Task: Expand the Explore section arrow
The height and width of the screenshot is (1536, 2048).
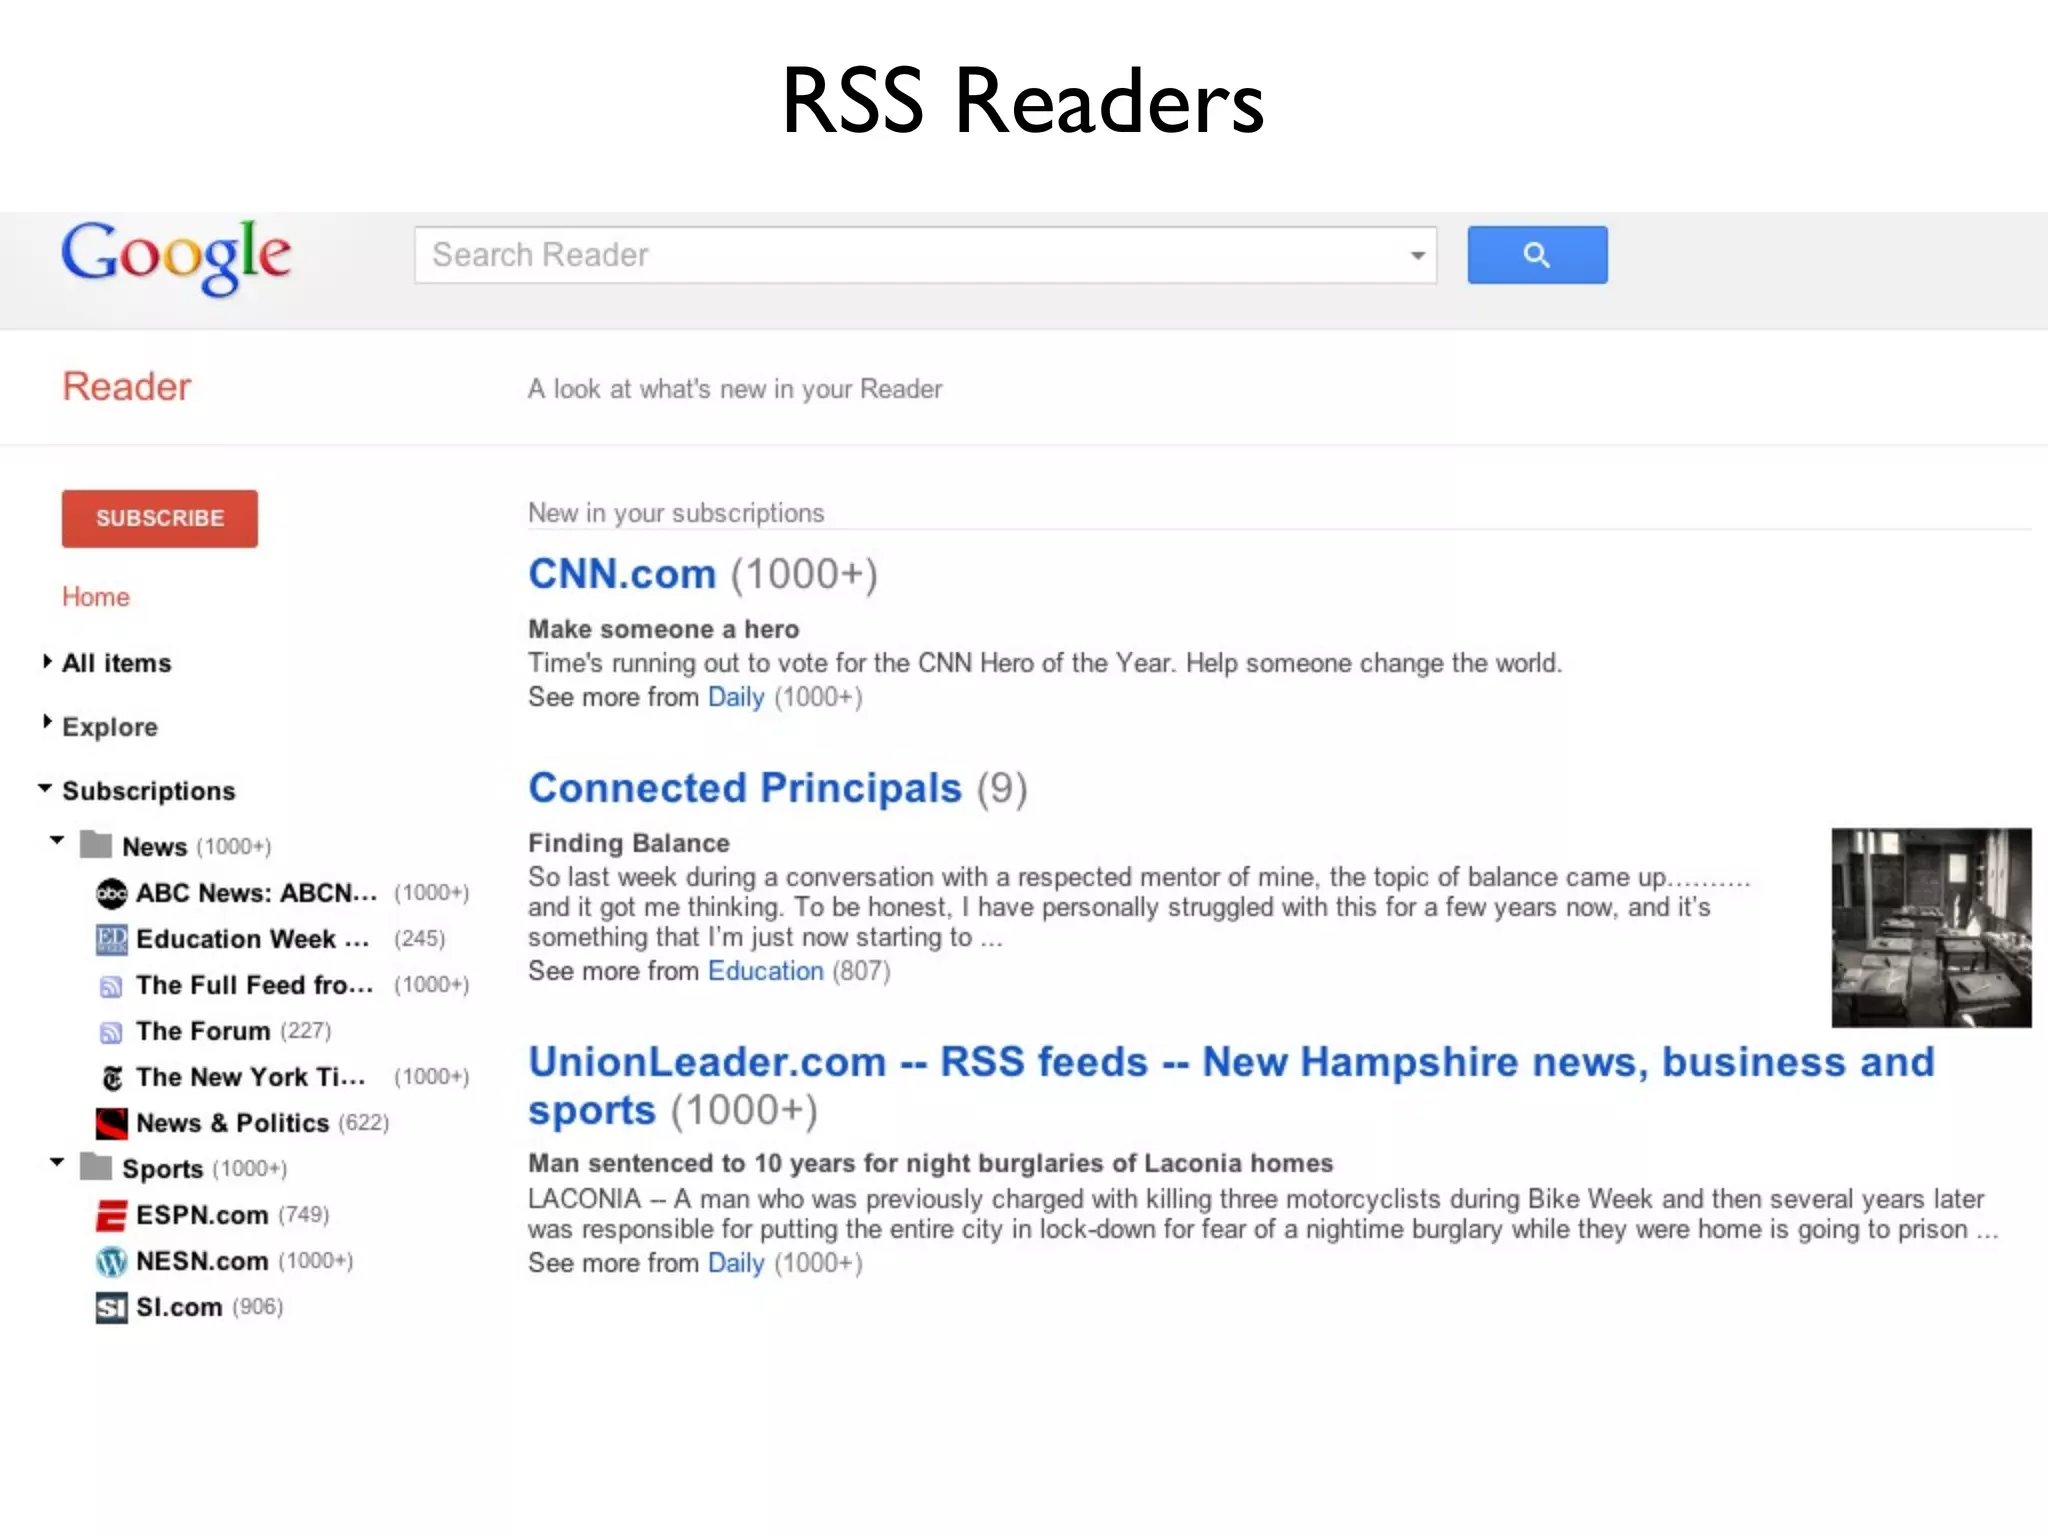Action: click(x=46, y=722)
